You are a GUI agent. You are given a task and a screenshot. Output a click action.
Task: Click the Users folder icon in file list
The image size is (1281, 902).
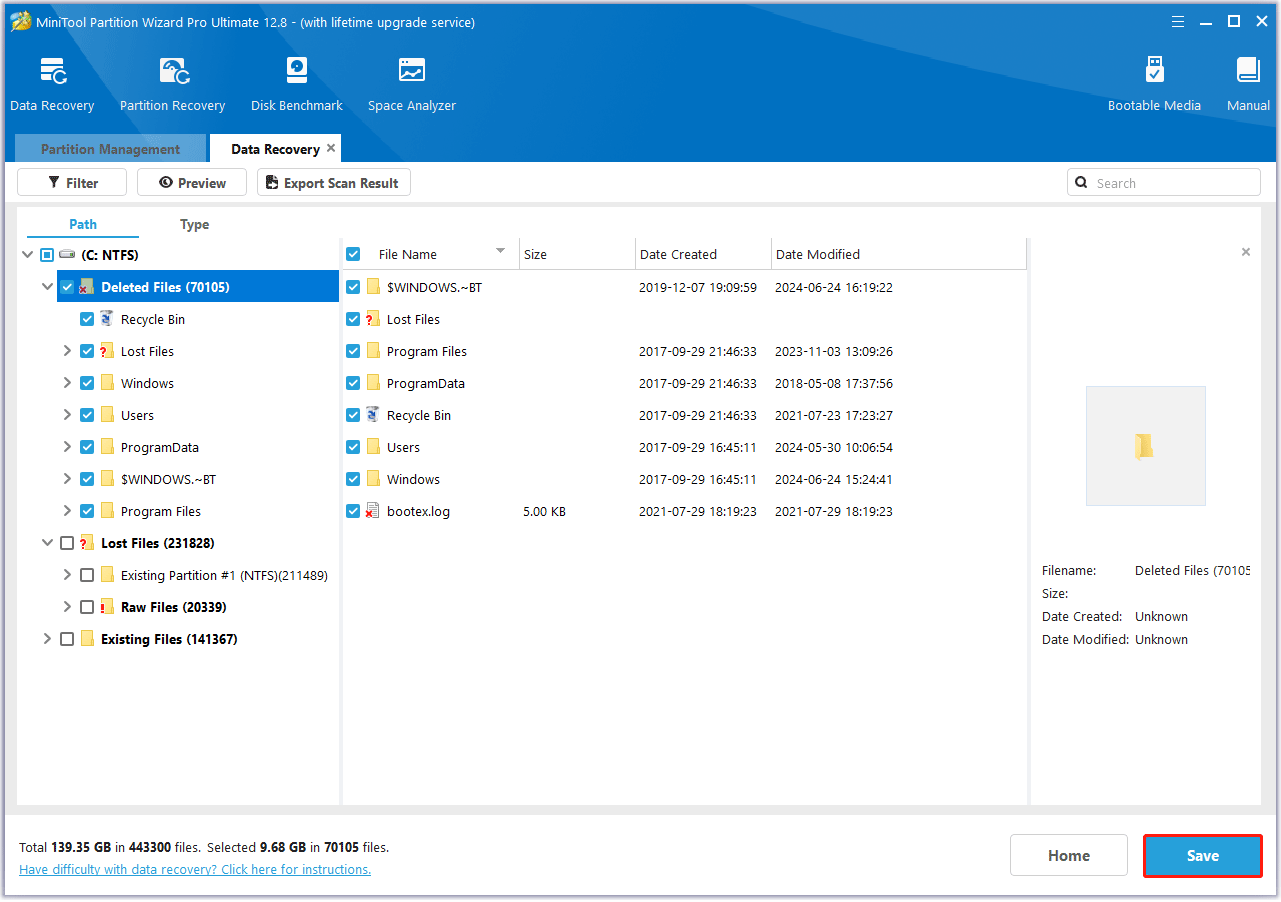373,447
